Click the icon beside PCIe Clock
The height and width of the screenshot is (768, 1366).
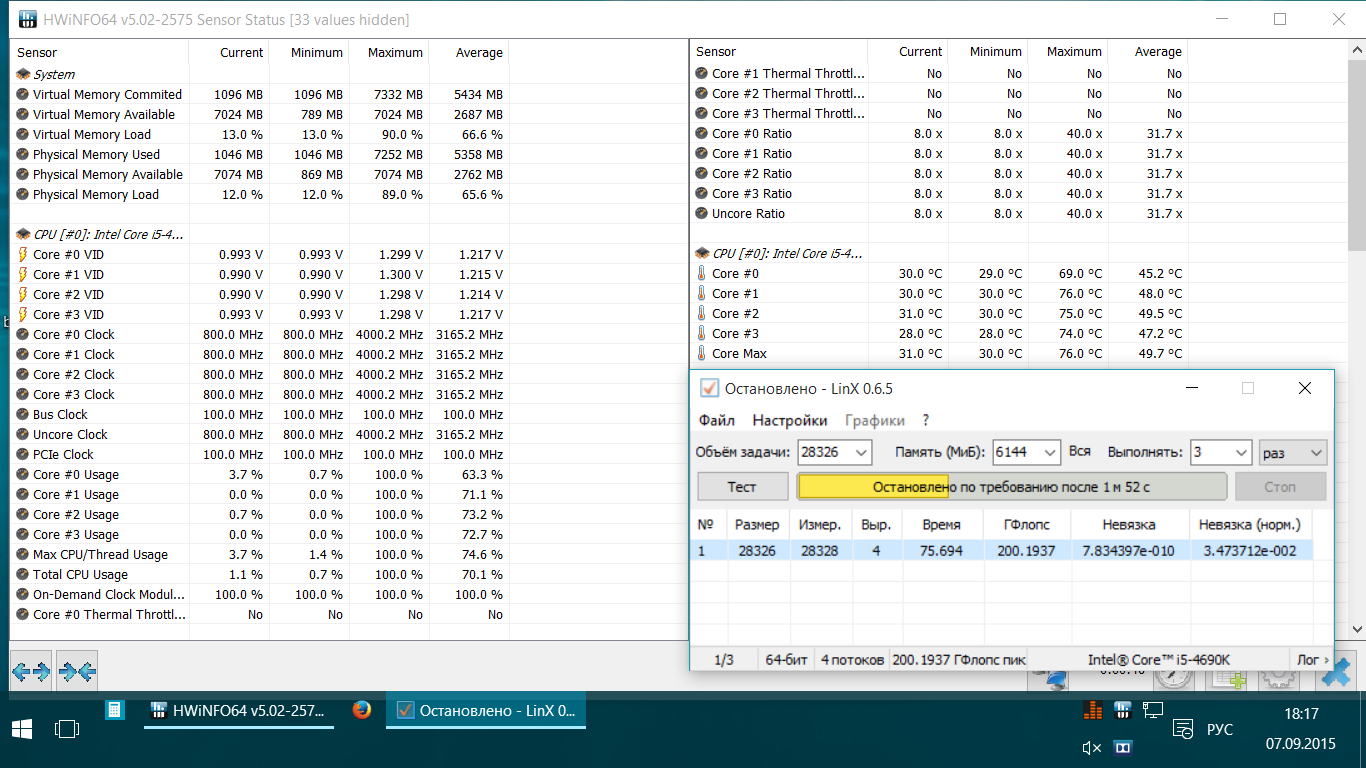[23, 454]
